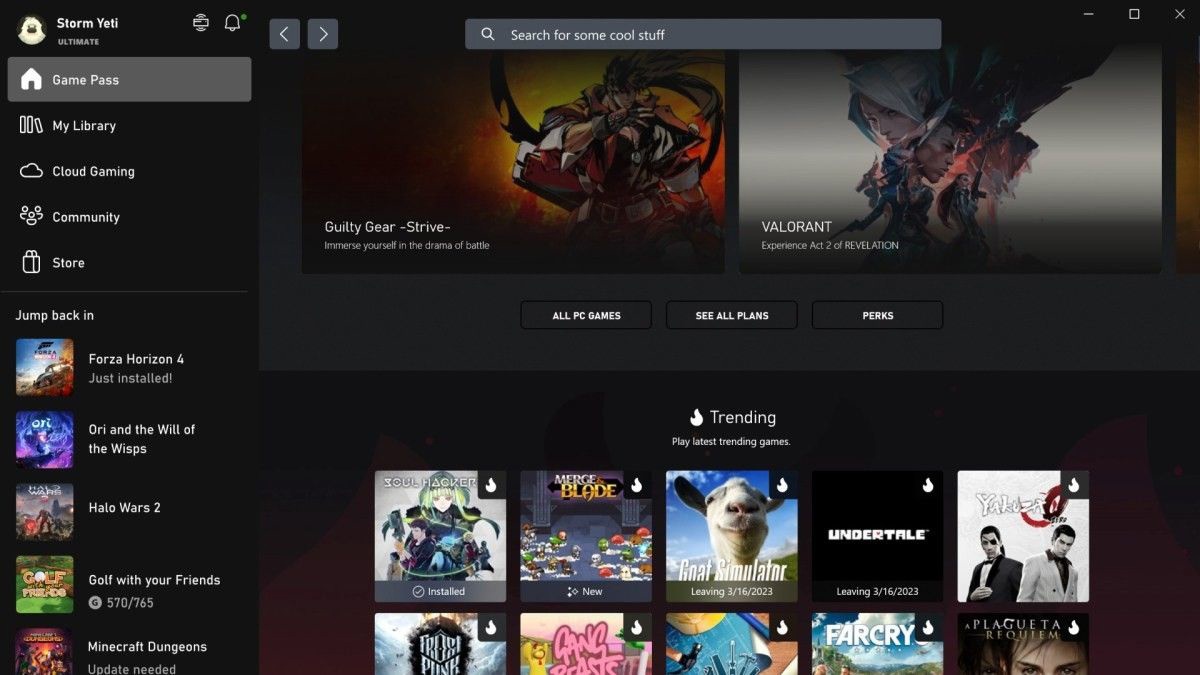The height and width of the screenshot is (675, 1200).
Task: Open the Merge & Blade game tile
Action: [x=586, y=536]
